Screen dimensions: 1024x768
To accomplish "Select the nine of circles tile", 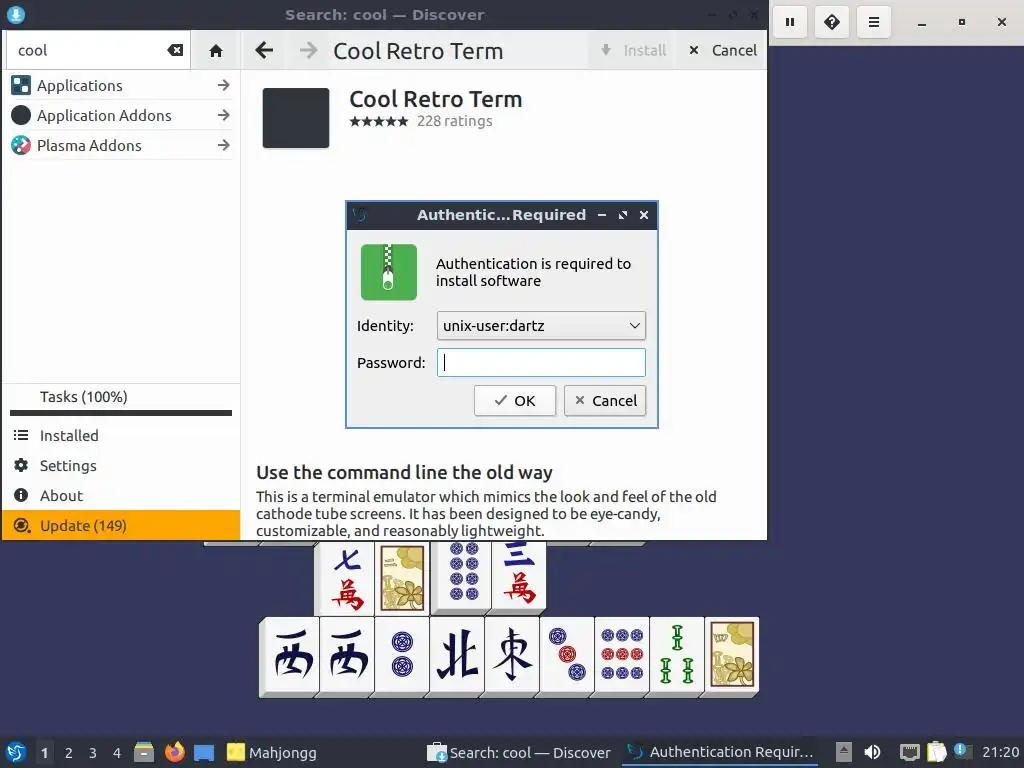I will pyautogui.click(x=622, y=655).
